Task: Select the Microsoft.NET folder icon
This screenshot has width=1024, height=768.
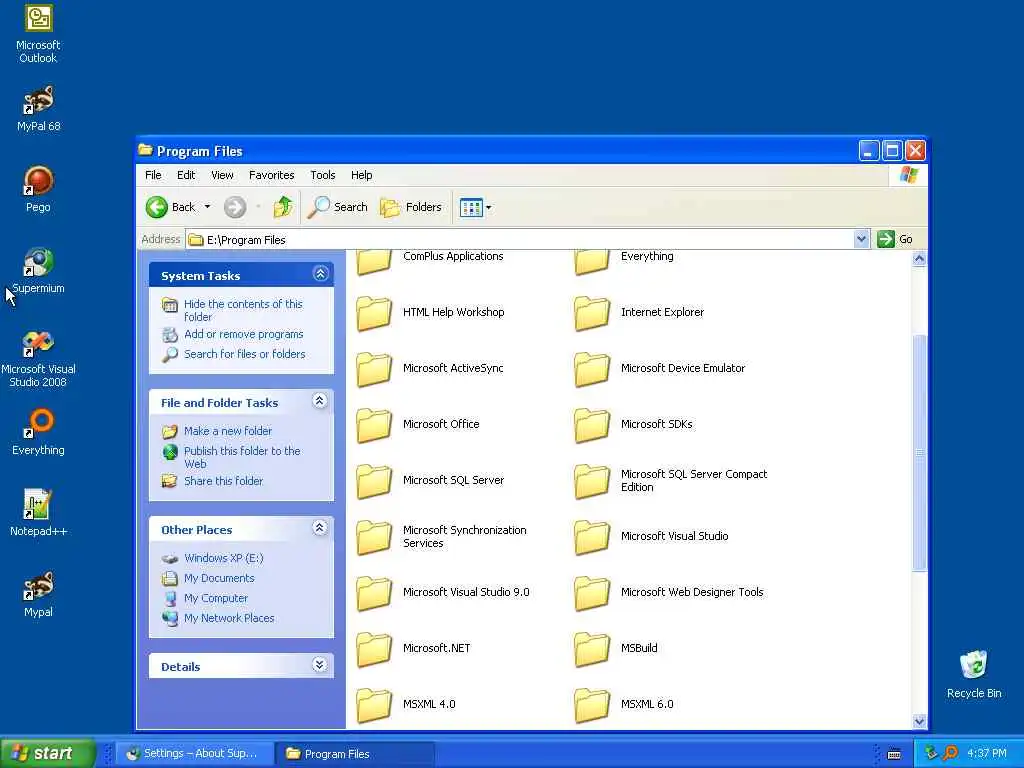Action: point(374,648)
